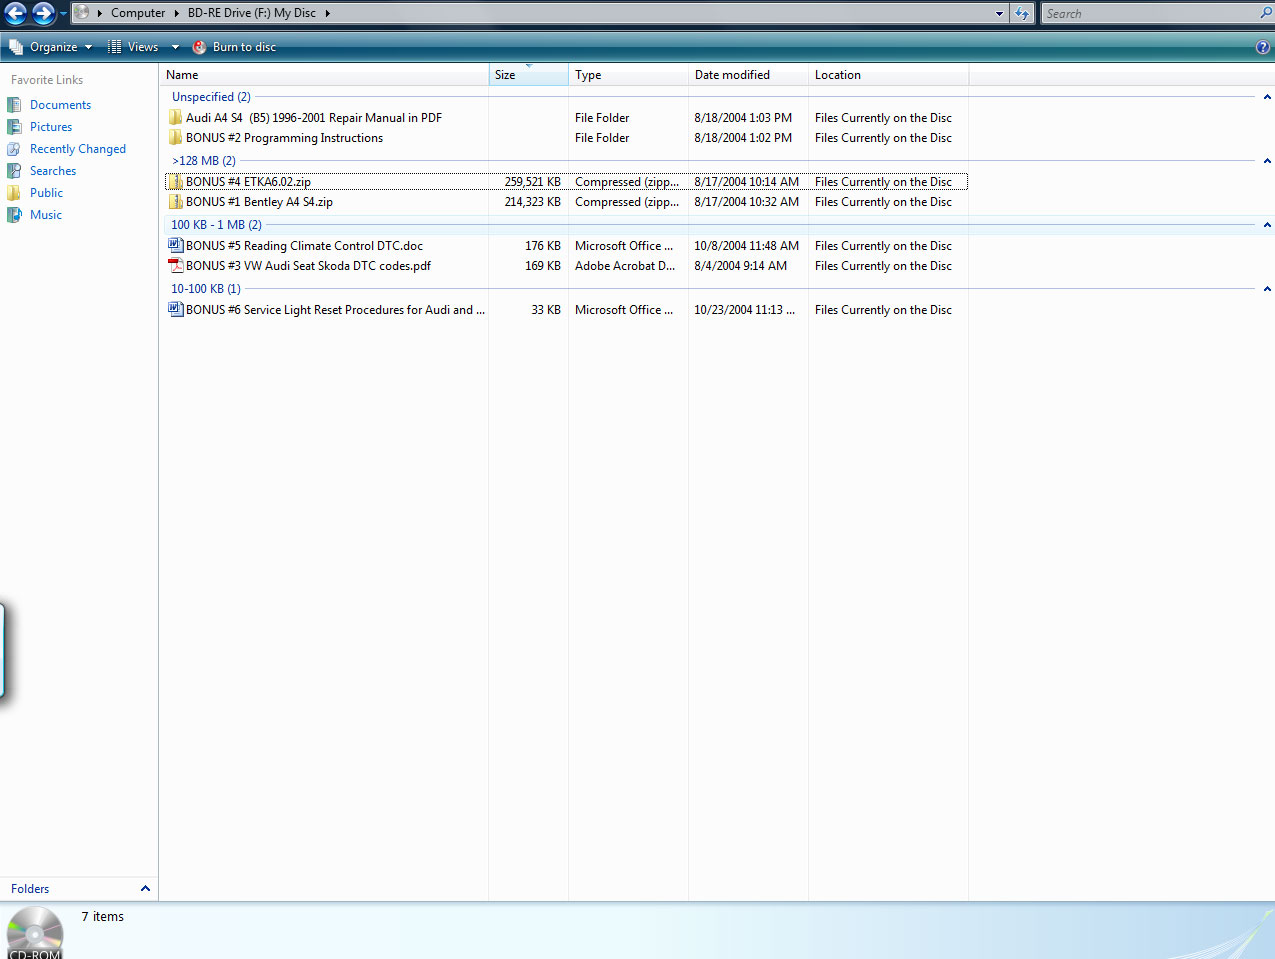Collapse the Unspecified group
The height and width of the screenshot is (959, 1275).
1267,97
